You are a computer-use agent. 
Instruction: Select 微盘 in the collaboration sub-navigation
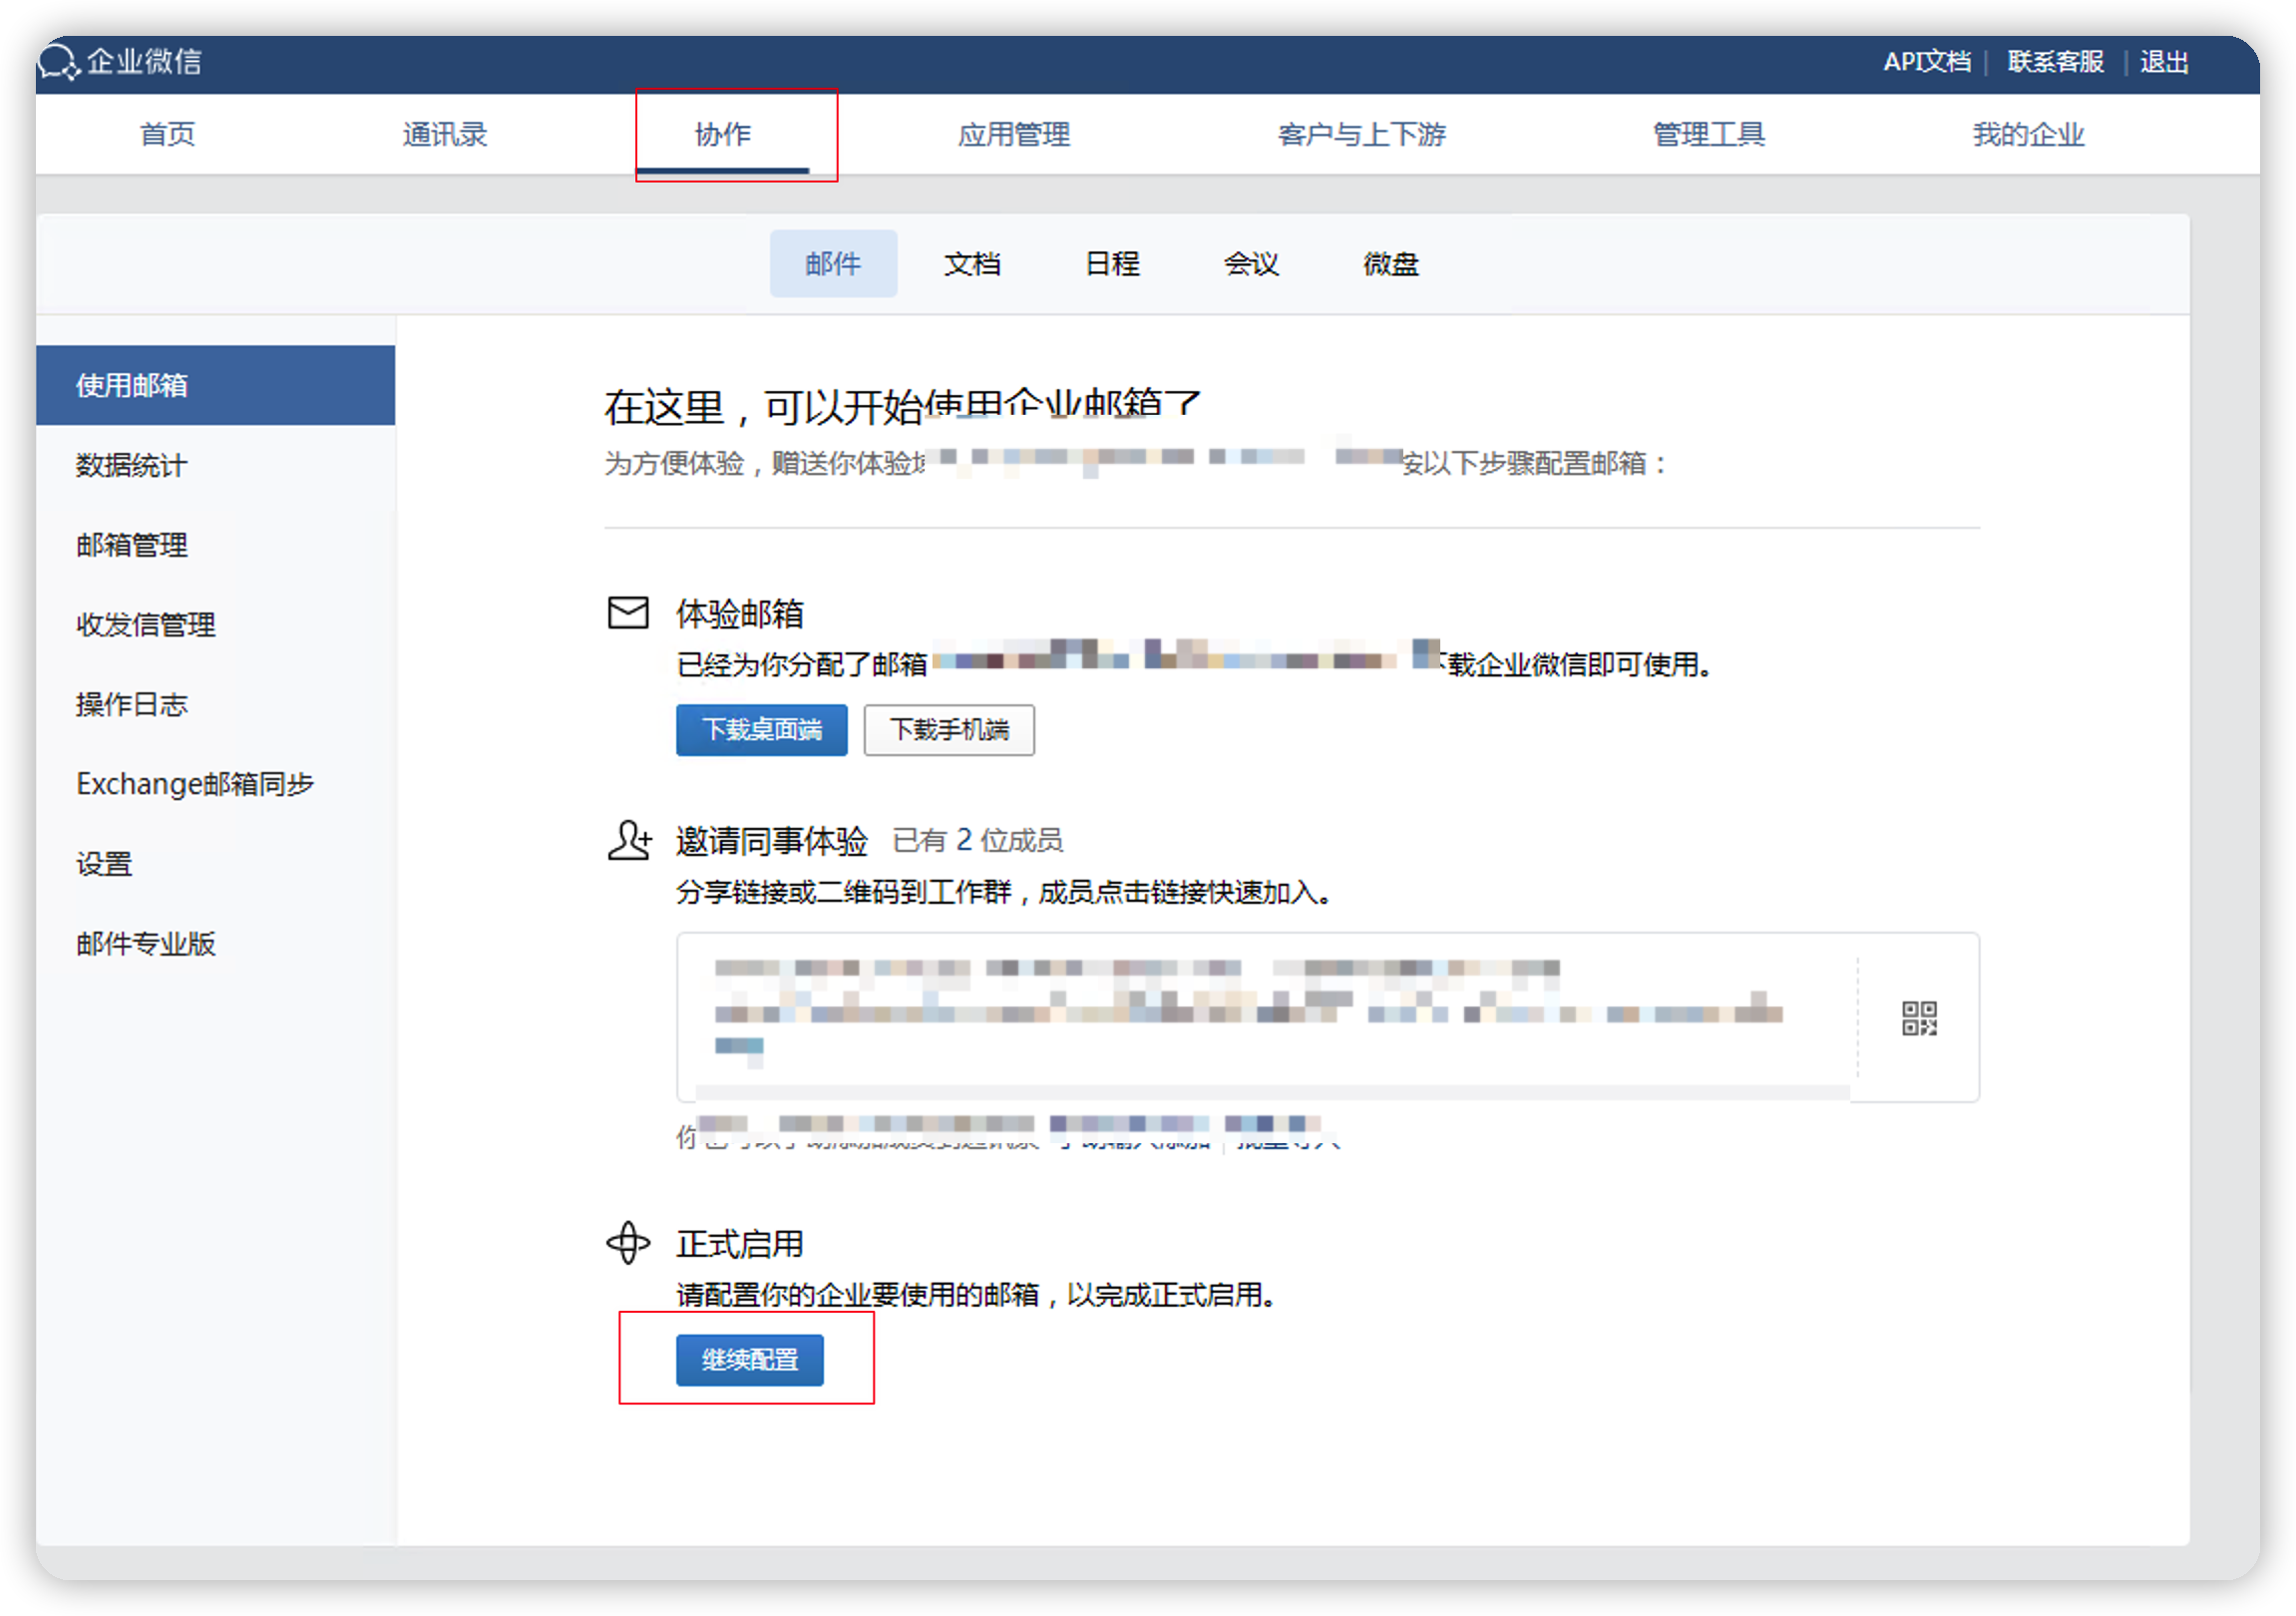pos(1390,263)
